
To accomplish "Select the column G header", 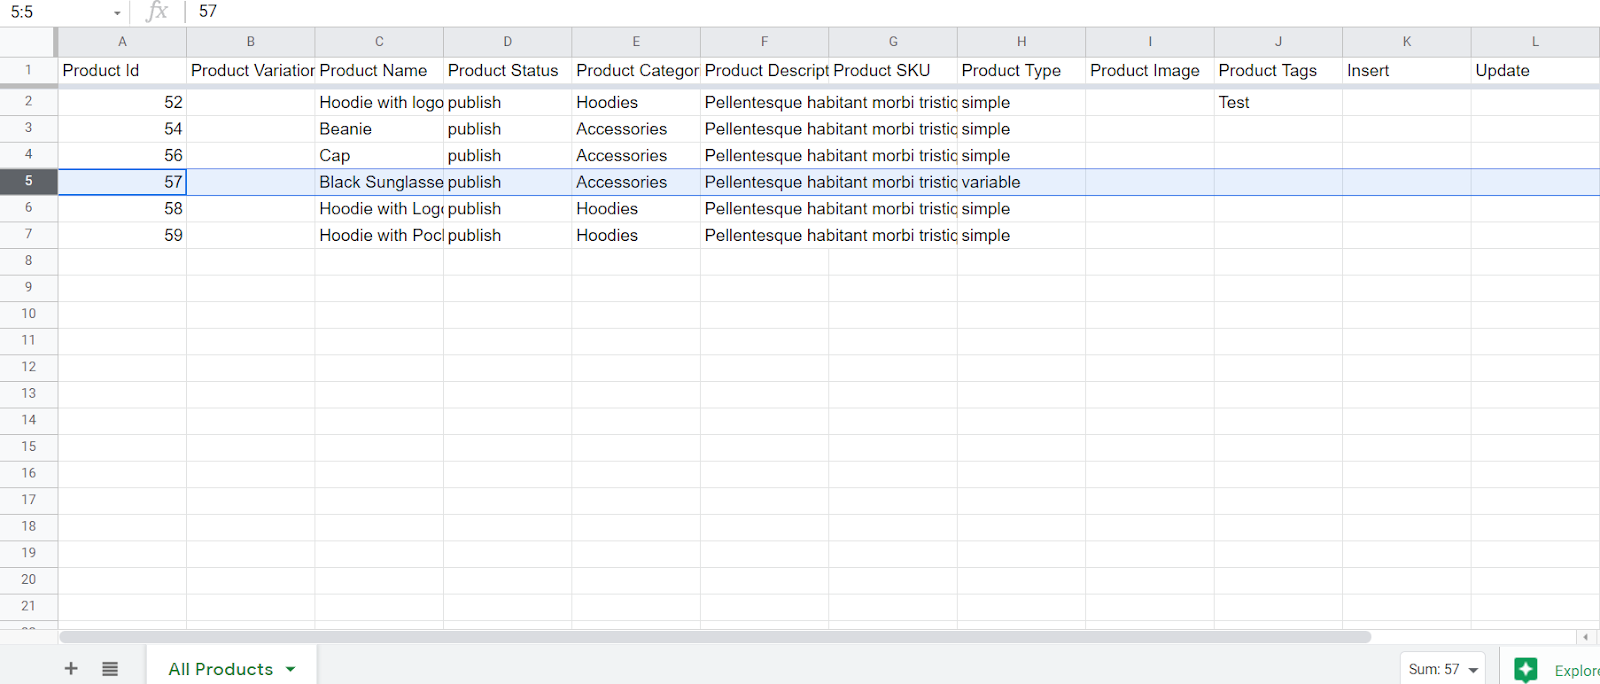I will [893, 42].
